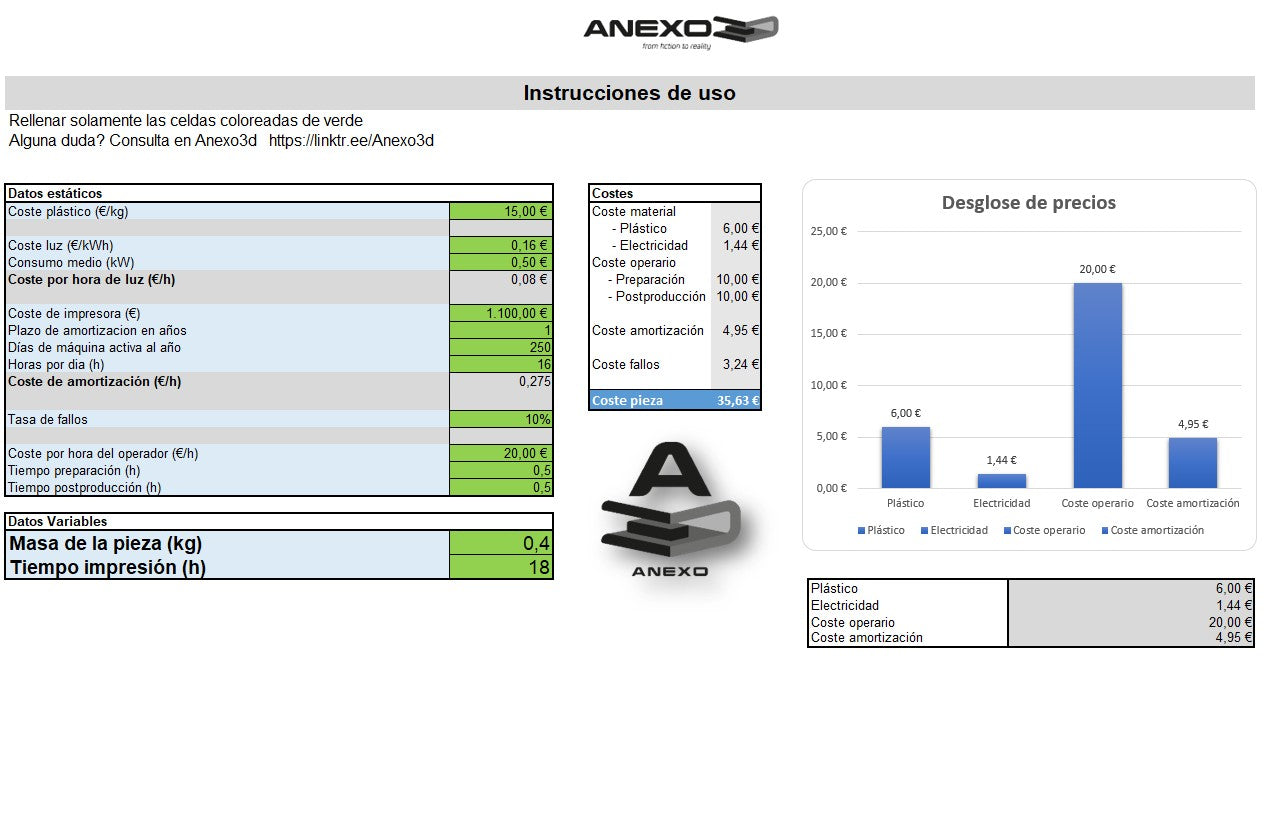
Task: Select the Tiempo impresión green cell
Action: click(x=500, y=566)
